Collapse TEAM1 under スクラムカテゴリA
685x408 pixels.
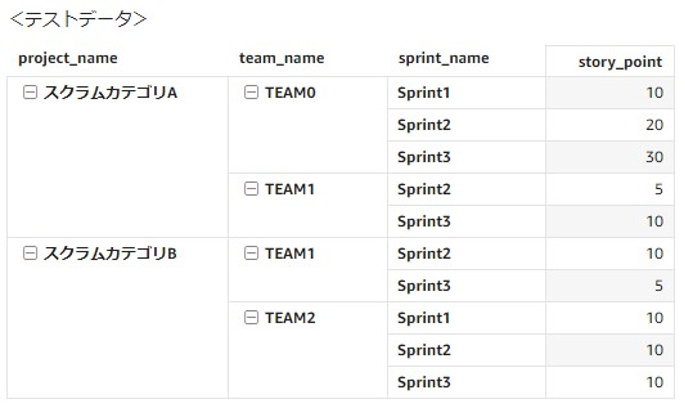point(251,189)
